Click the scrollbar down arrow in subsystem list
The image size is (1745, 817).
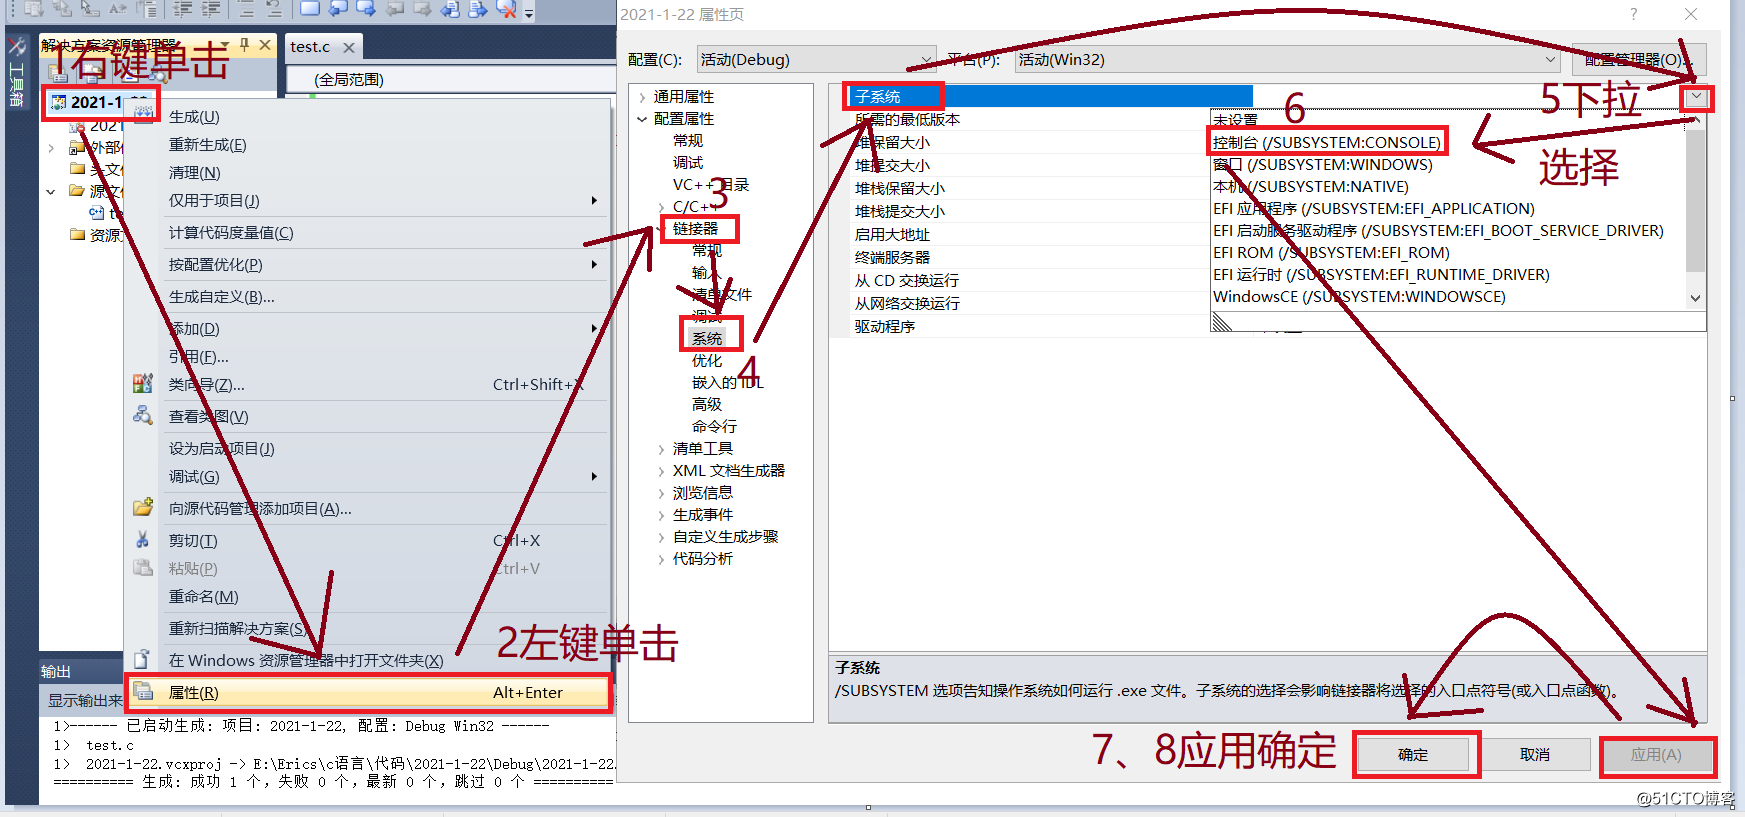1695,298
